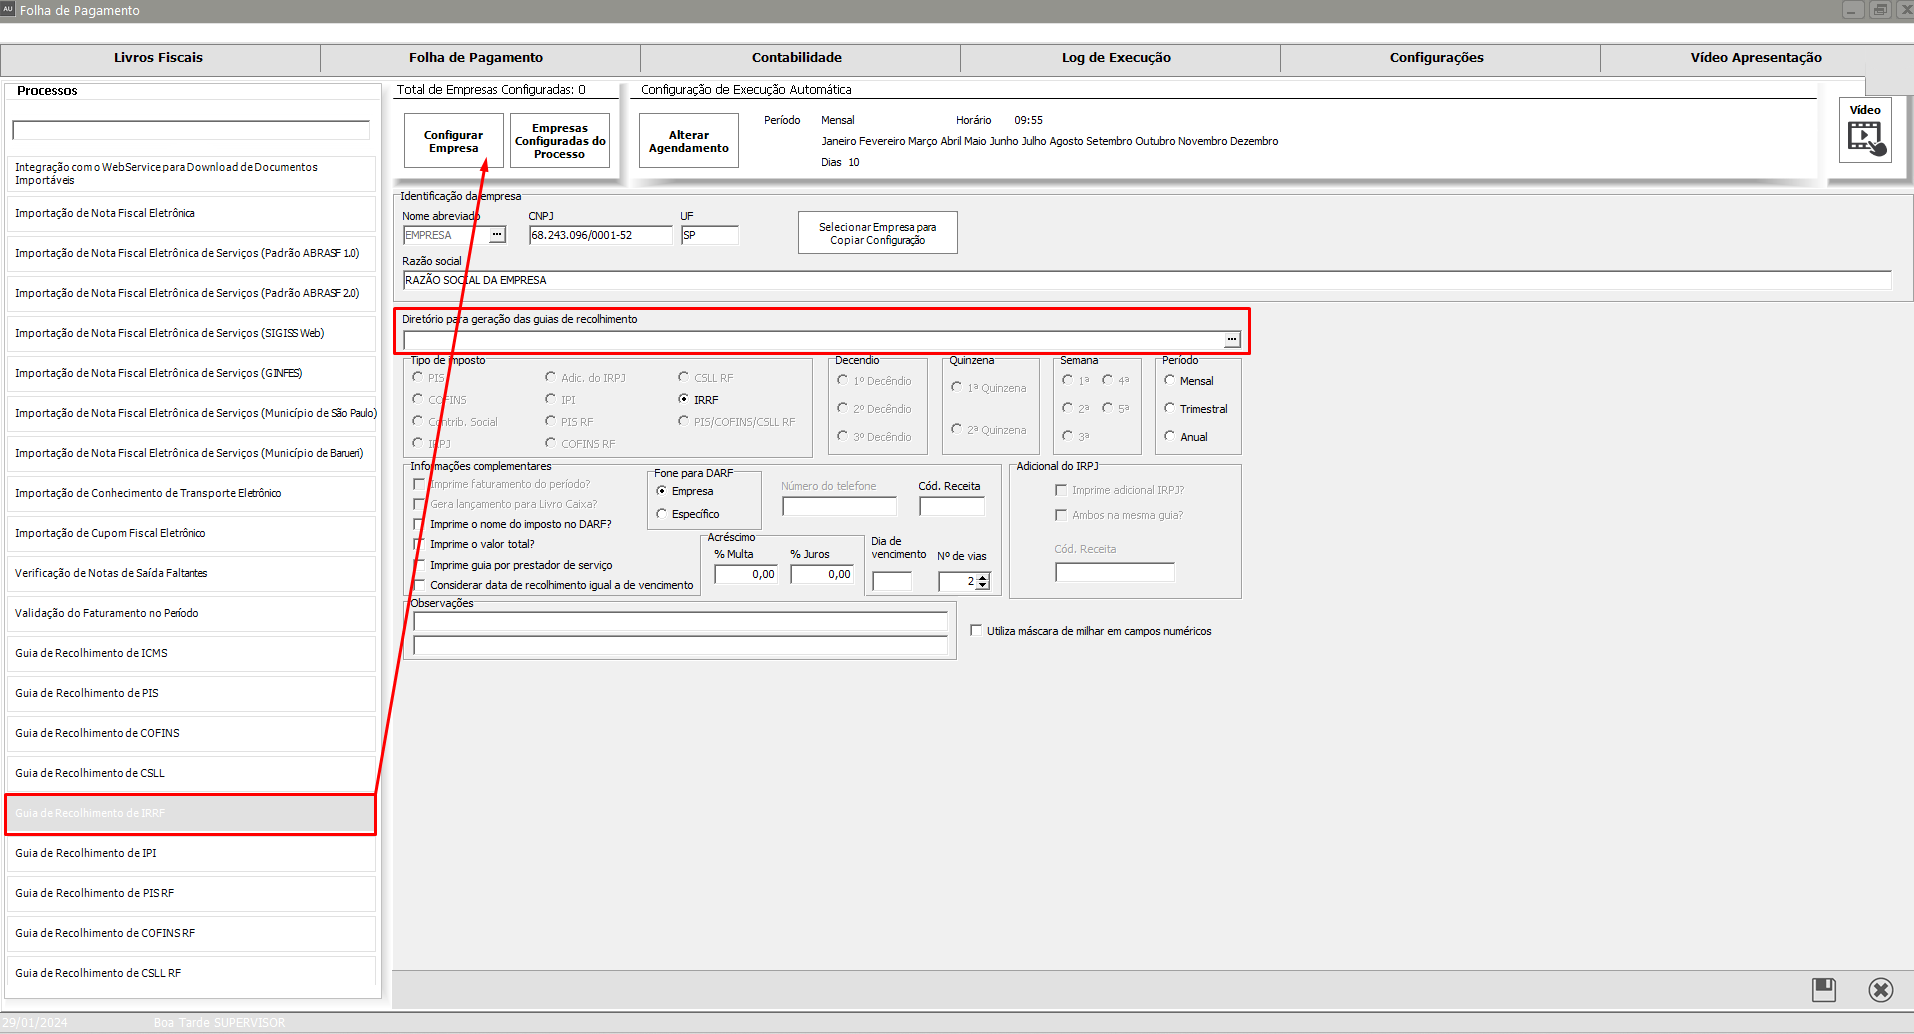1914x1034 pixels.
Task: Click the % Multa field
Action: (x=746, y=574)
